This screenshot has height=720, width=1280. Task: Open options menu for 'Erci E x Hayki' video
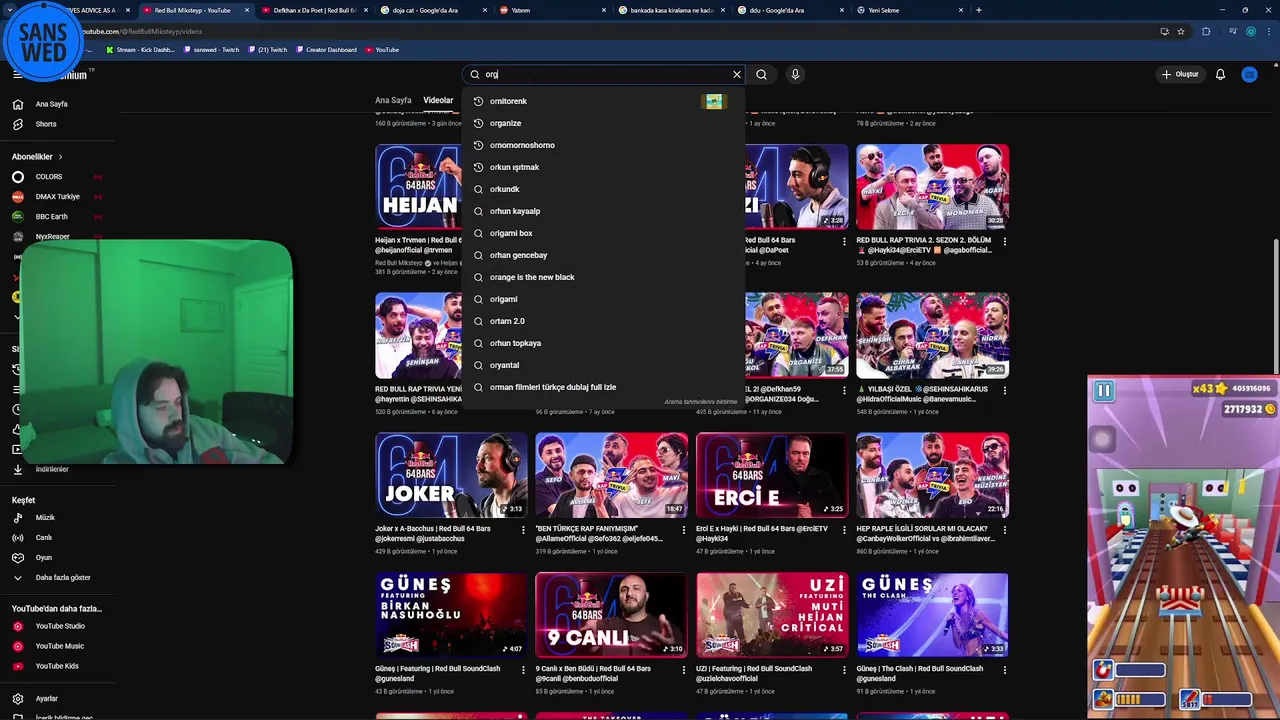[844, 530]
